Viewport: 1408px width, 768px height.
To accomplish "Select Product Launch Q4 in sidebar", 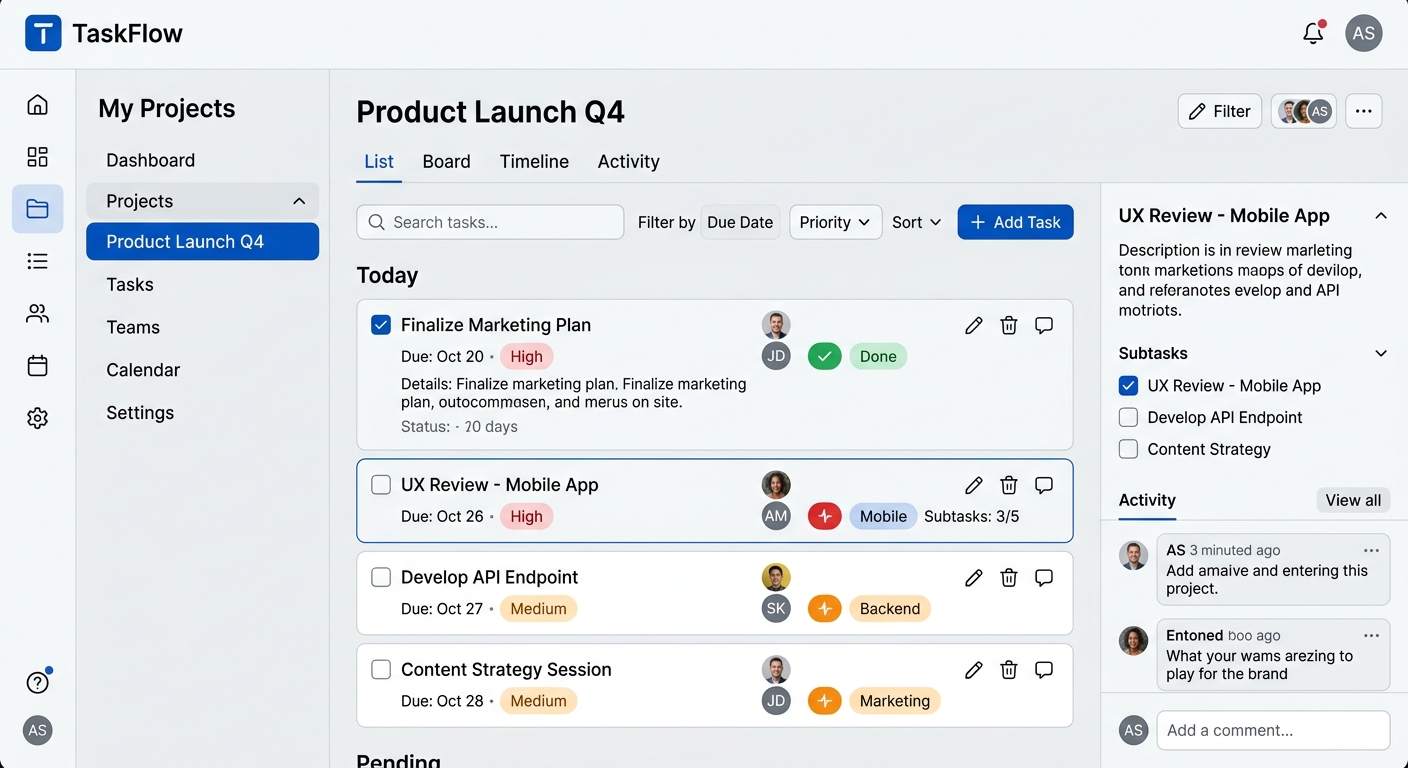I will coord(202,242).
